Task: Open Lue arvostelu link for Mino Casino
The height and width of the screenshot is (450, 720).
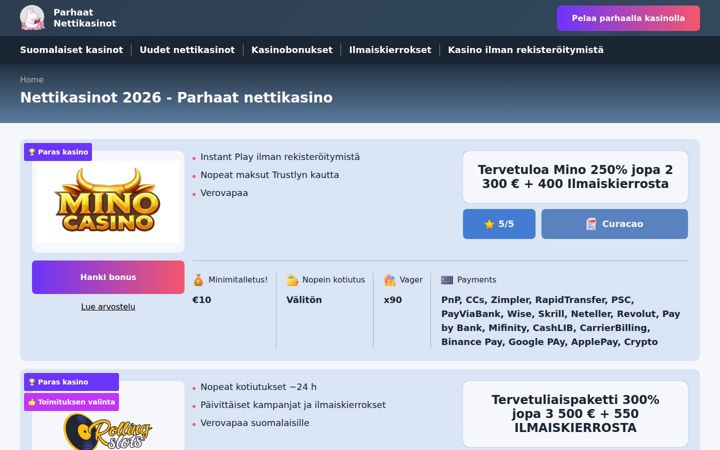Action: click(x=108, y=307)
